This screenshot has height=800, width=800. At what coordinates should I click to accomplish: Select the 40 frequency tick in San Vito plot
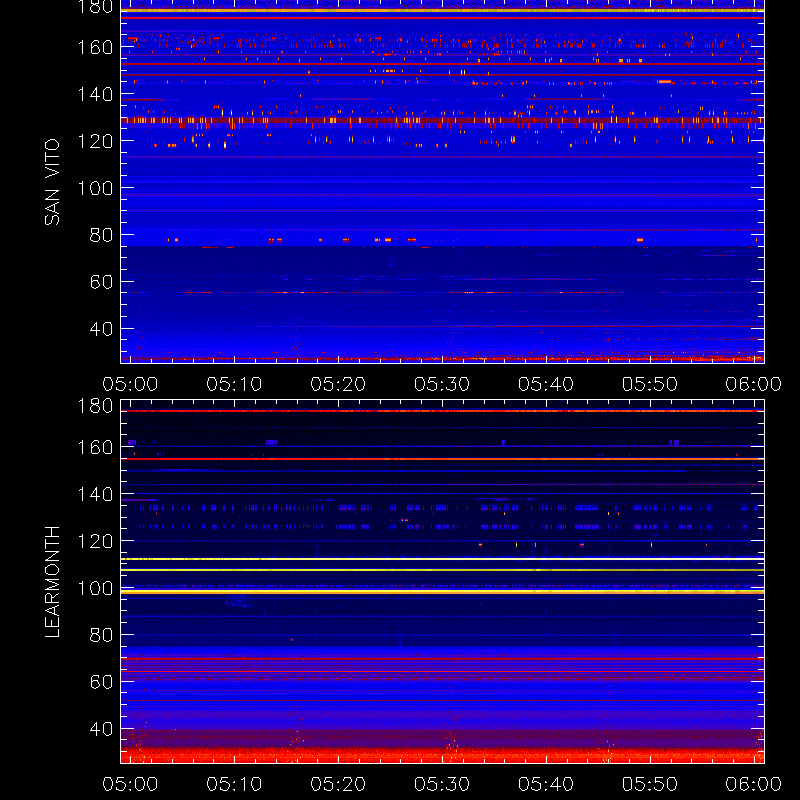101,329
